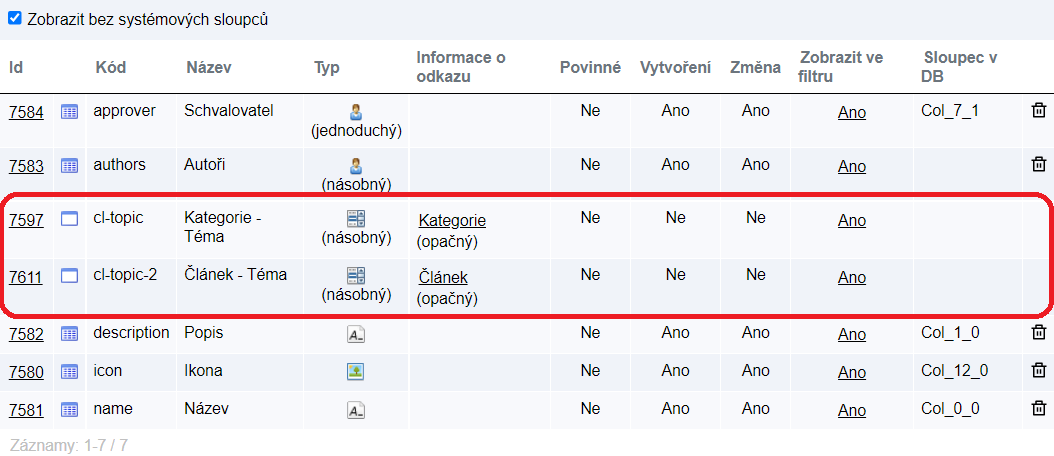Delete the approver column using trash icon
Image resolution: width=1054 pixels, height=456 pixels.
point(1039,110)
